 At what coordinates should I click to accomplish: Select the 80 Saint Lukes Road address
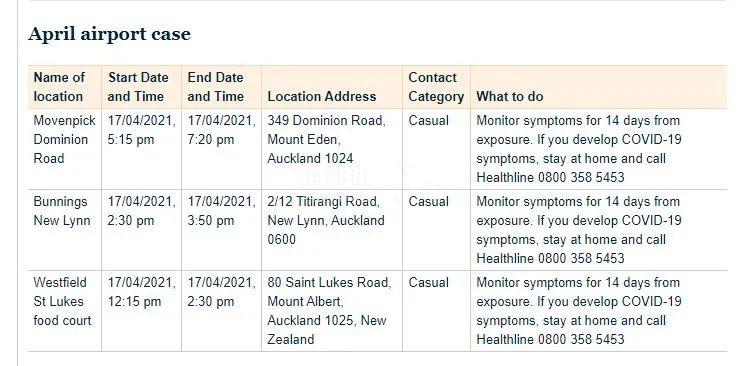click(329, 311)
